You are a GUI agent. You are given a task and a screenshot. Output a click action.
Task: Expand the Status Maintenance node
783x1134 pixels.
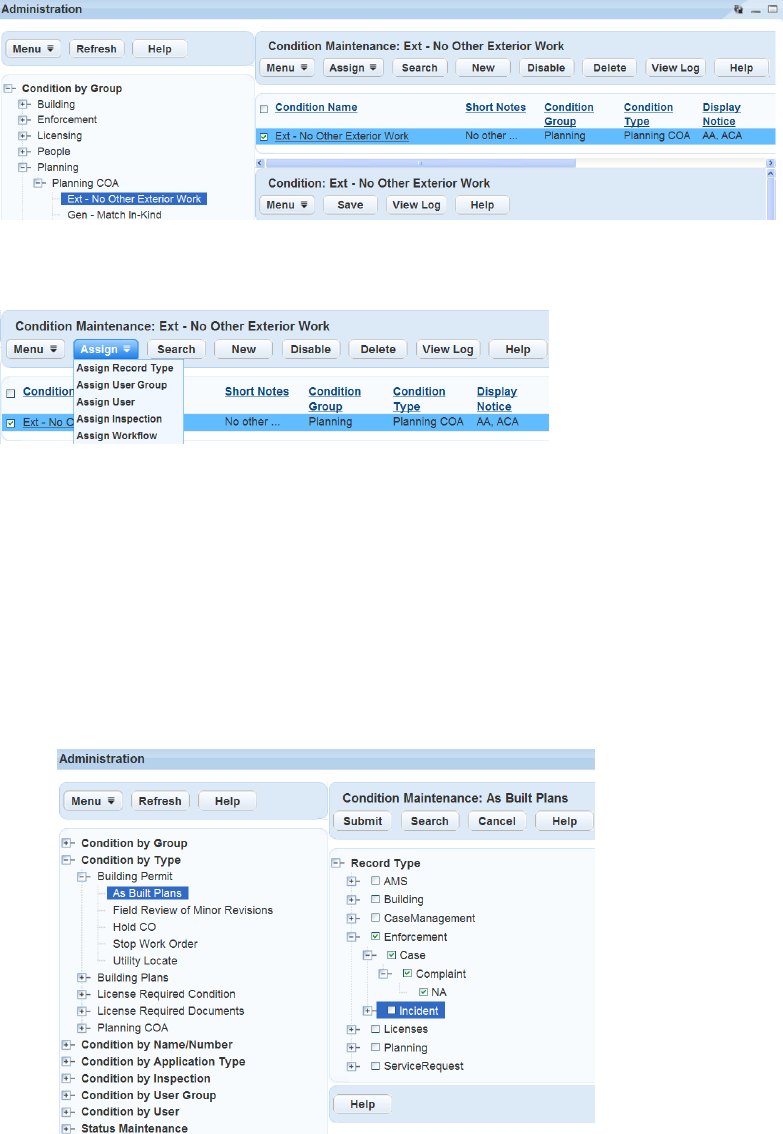pos(67,1128)
